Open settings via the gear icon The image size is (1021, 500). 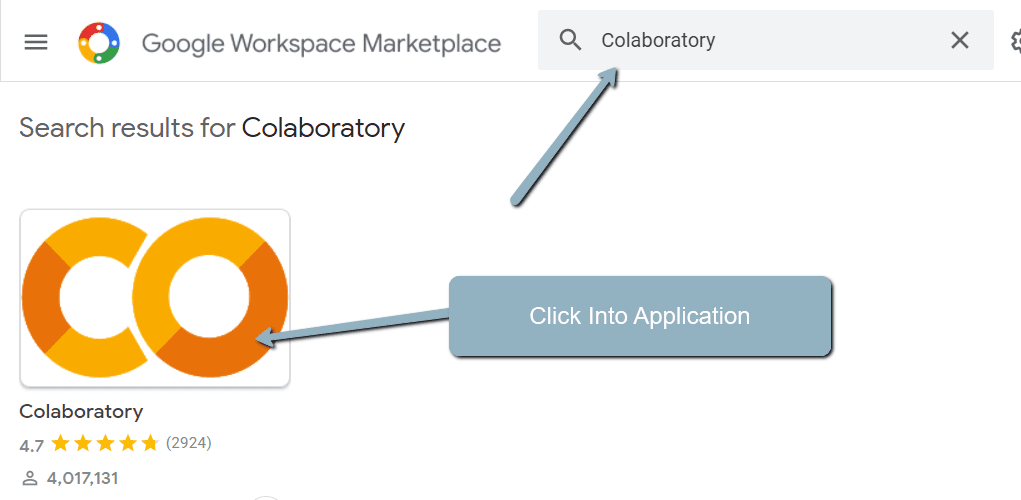tap(1014, 41)
